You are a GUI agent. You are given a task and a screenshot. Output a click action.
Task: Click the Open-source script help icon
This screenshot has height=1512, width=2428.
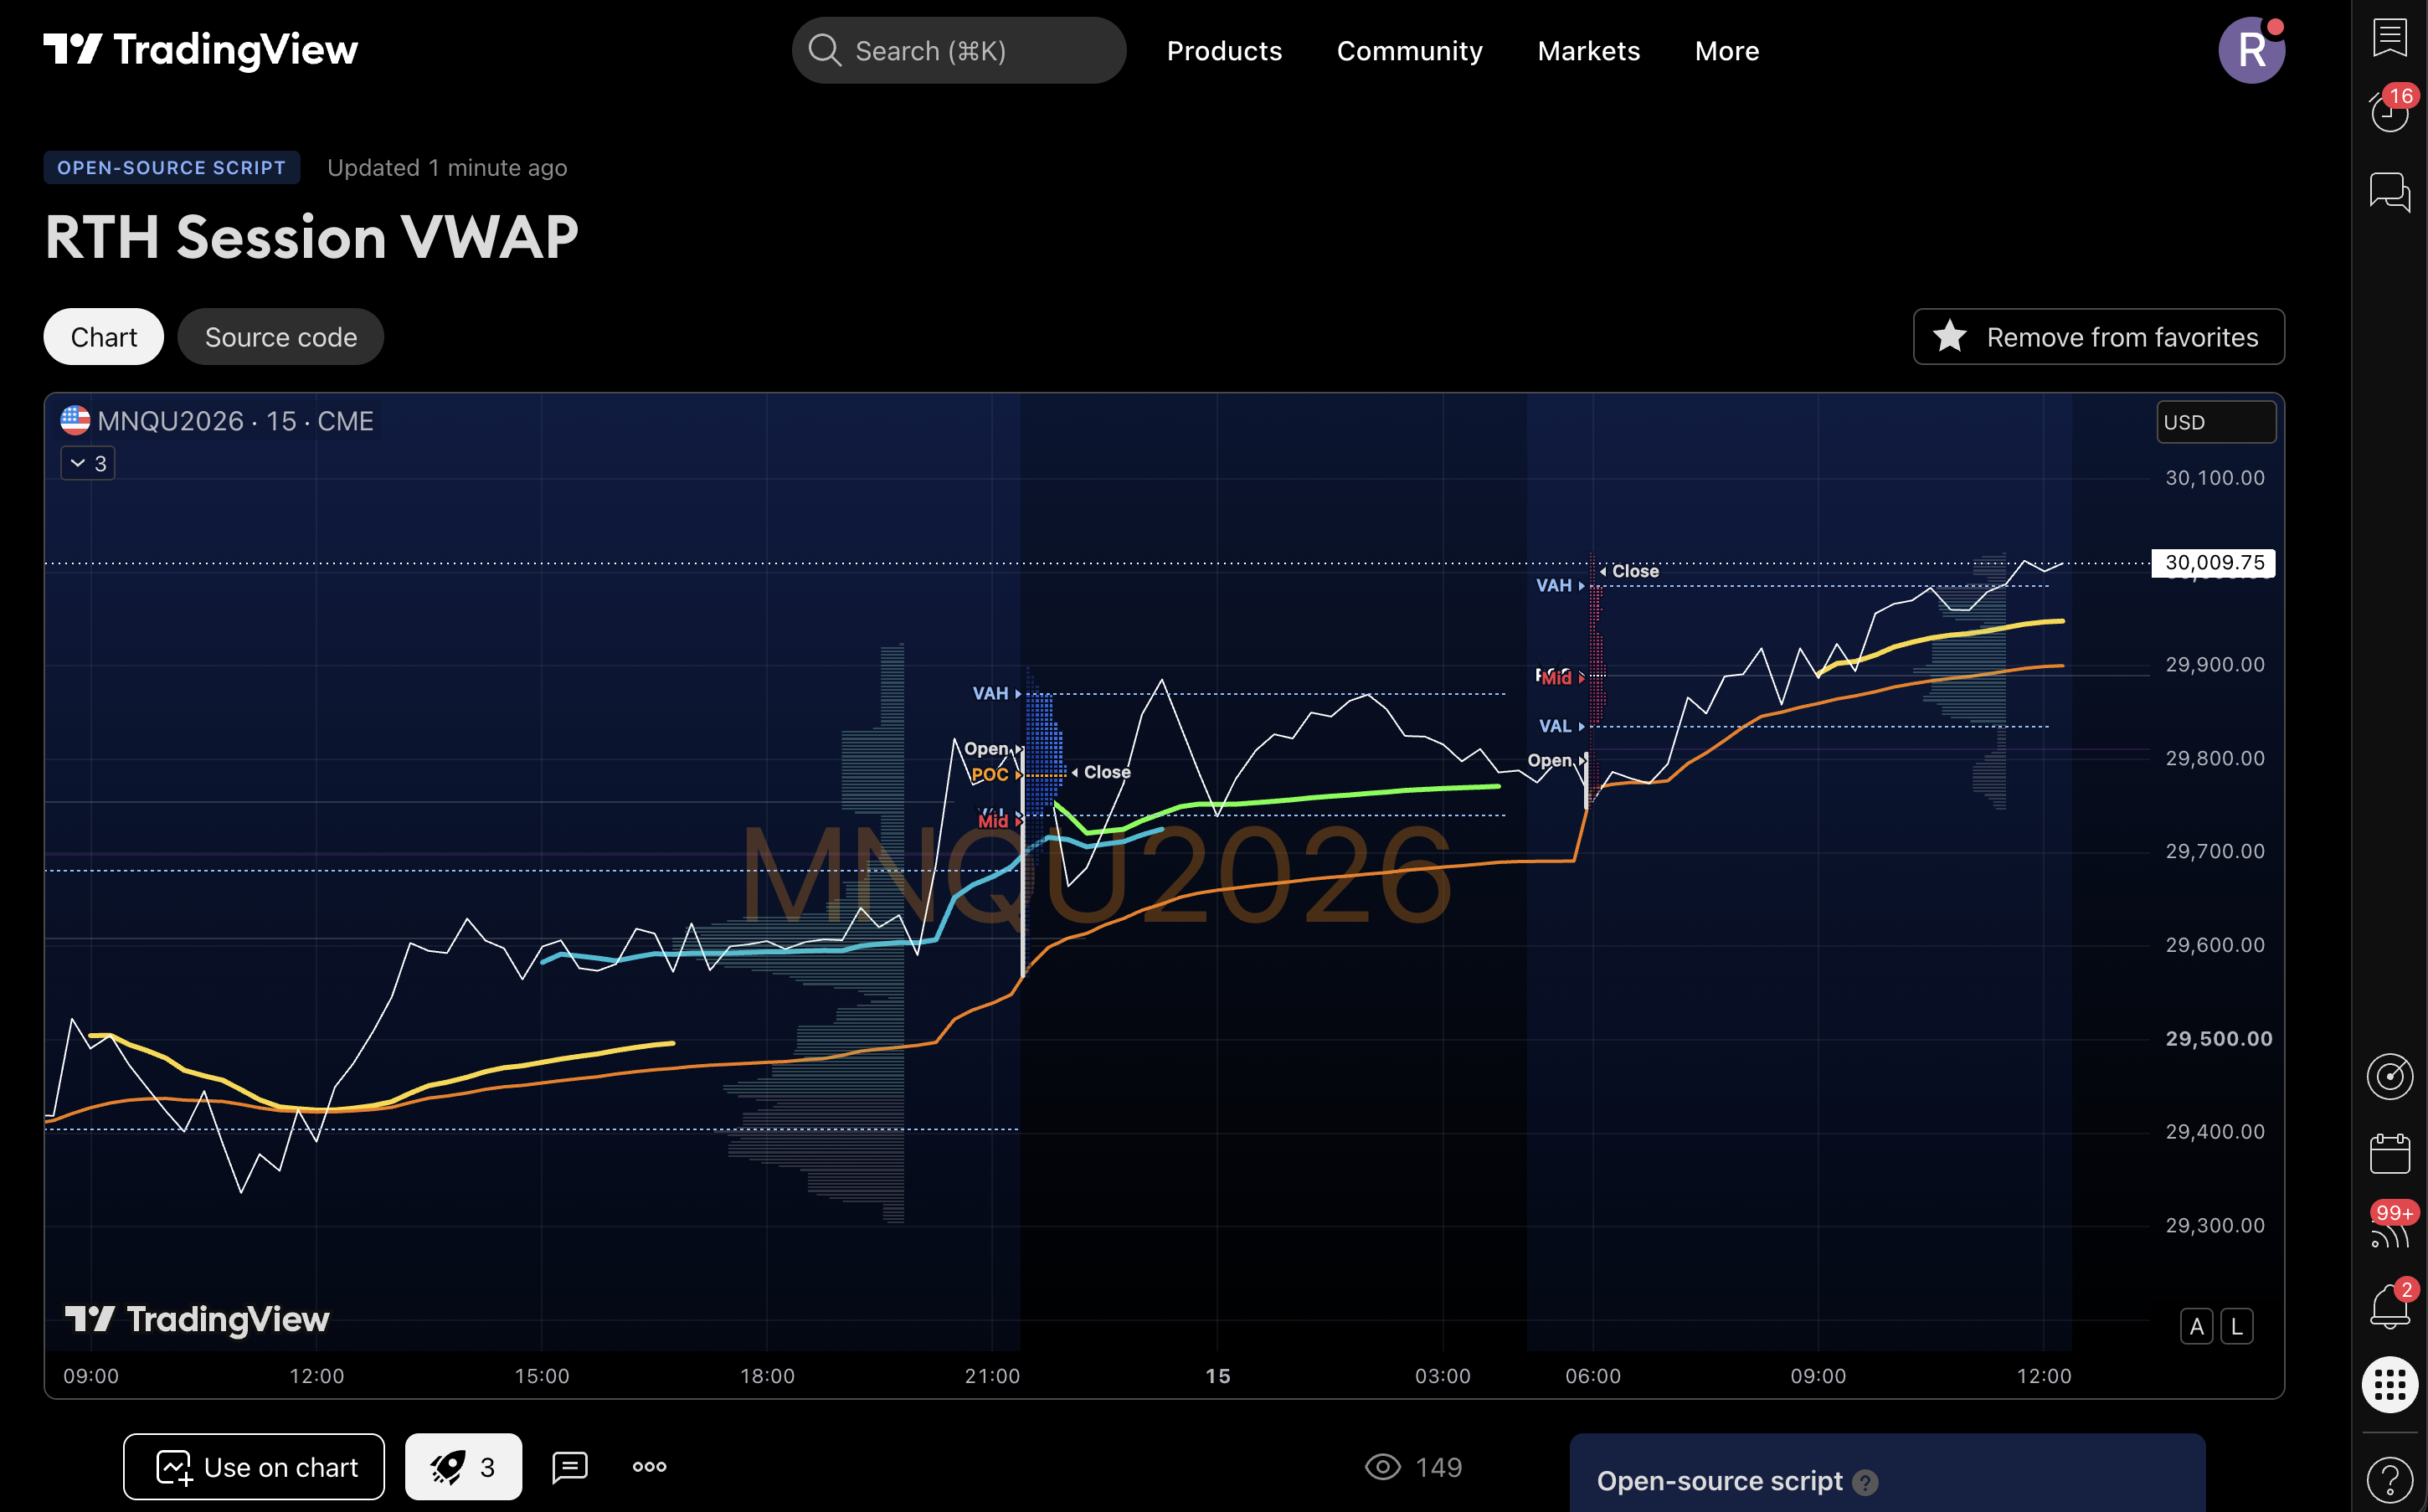point(1864,1482)
